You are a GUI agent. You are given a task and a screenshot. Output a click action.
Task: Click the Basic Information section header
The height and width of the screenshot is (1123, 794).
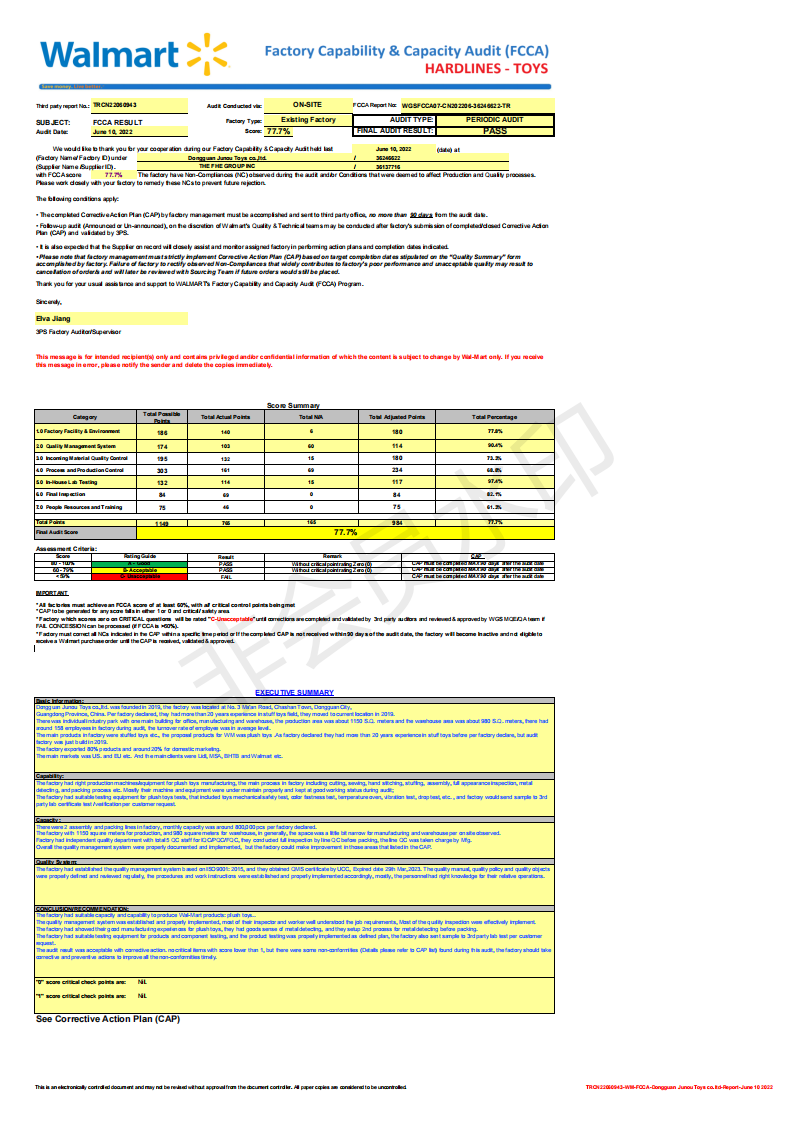[x=294, y=700]
